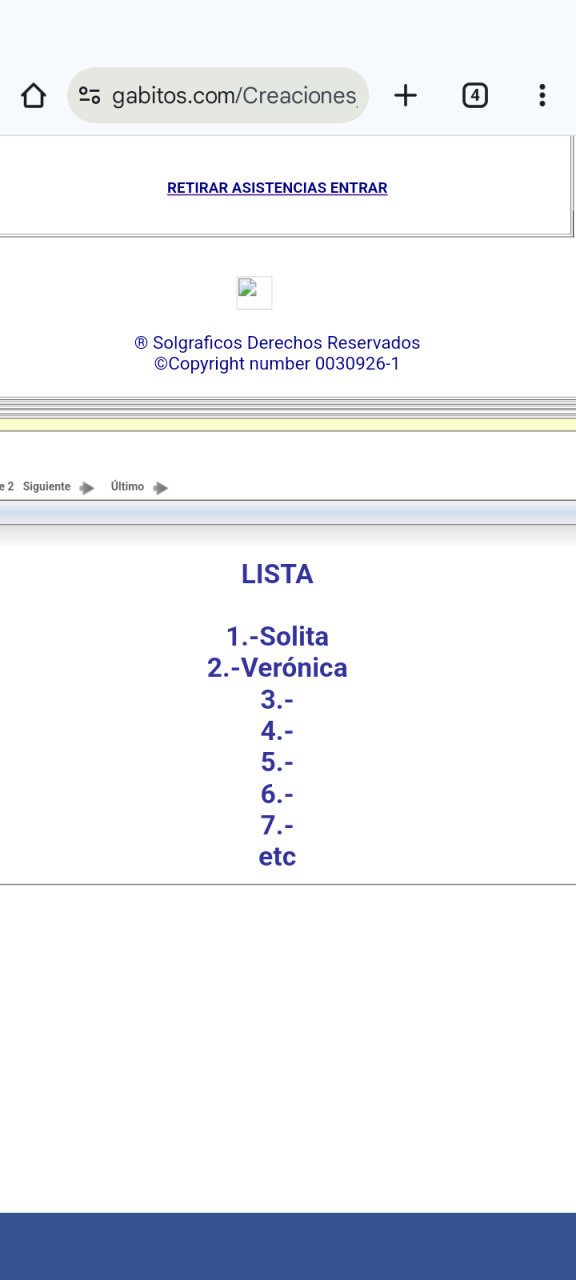
Task: Open Chrome three-dot overflow menu
Action: pos(542,96)
